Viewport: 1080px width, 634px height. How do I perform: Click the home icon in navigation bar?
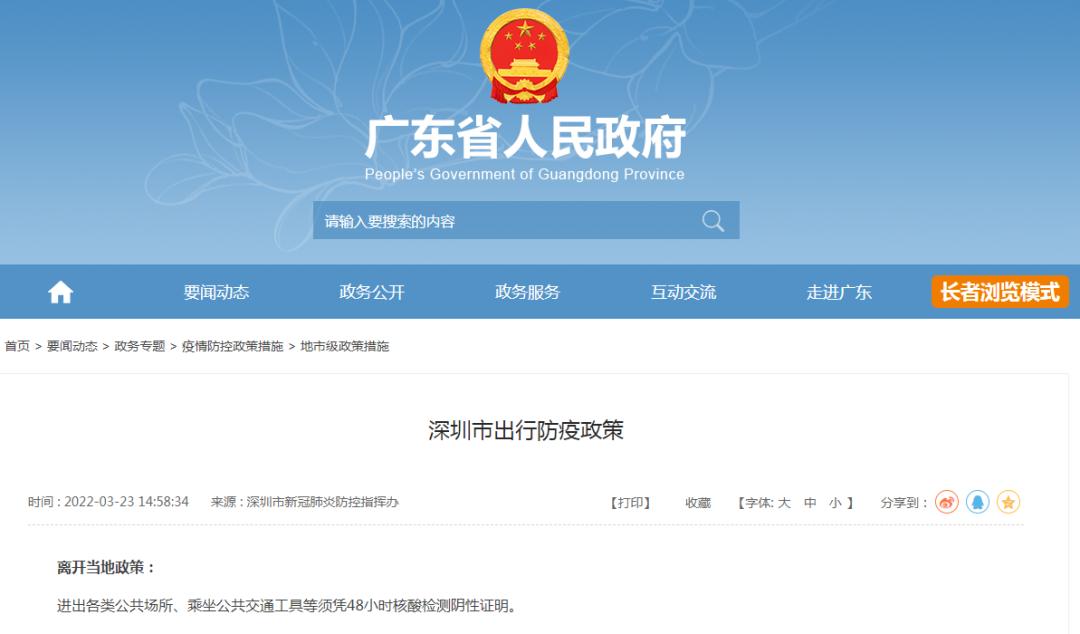[x=61, y=292]
